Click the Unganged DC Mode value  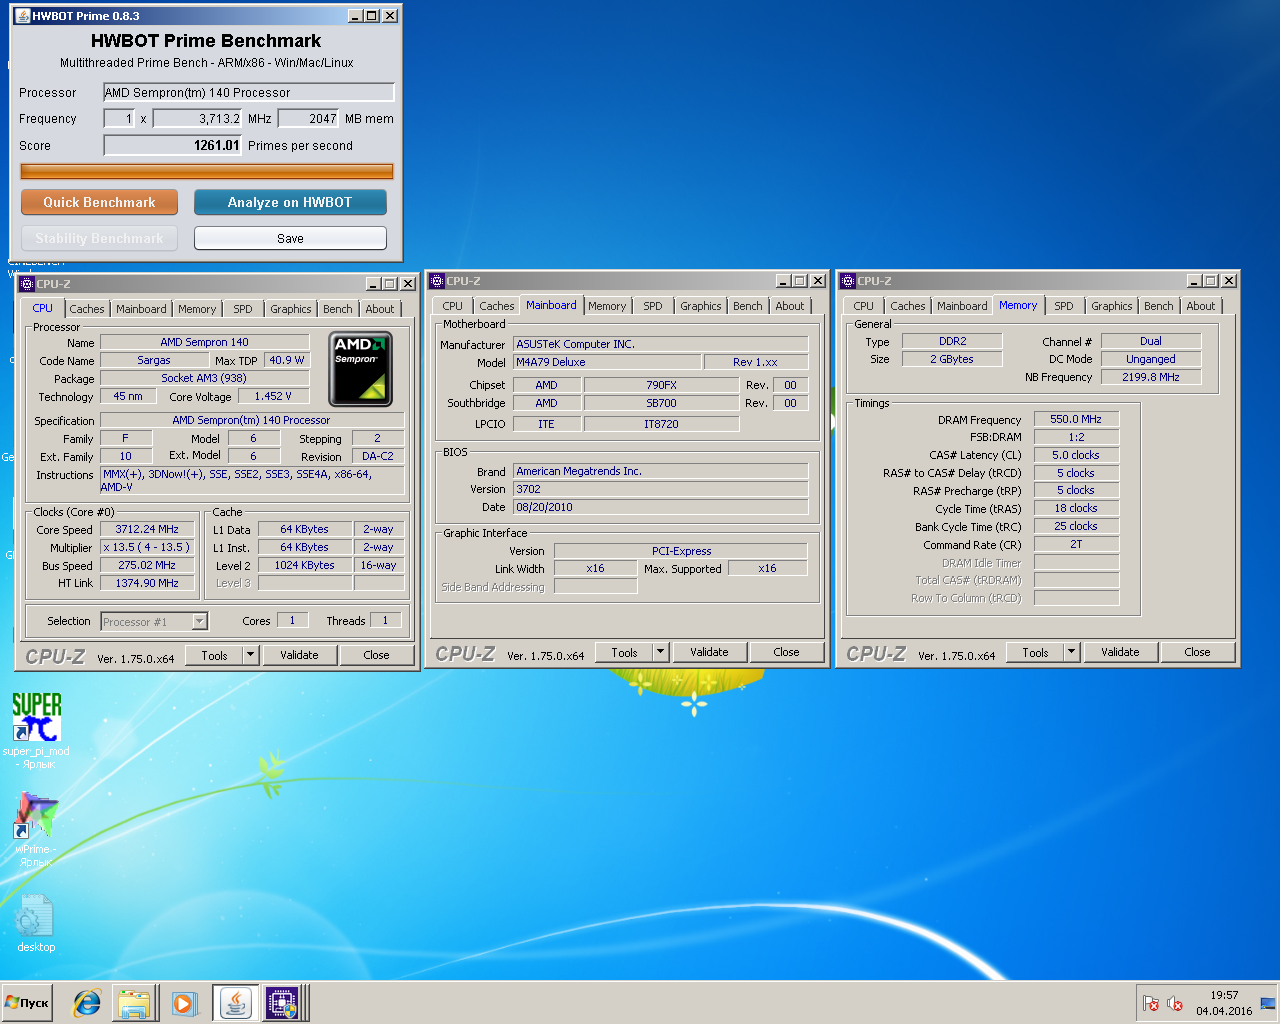[x=1151, y=359]
